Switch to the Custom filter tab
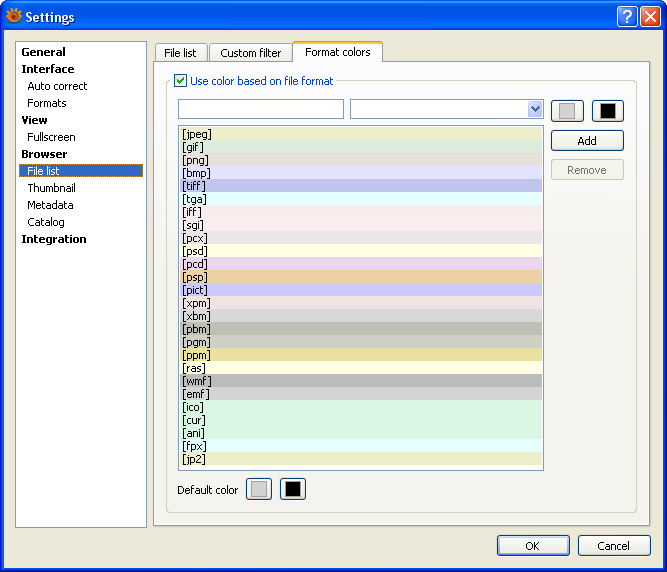667x572 pixels. (x=251, y=53)
